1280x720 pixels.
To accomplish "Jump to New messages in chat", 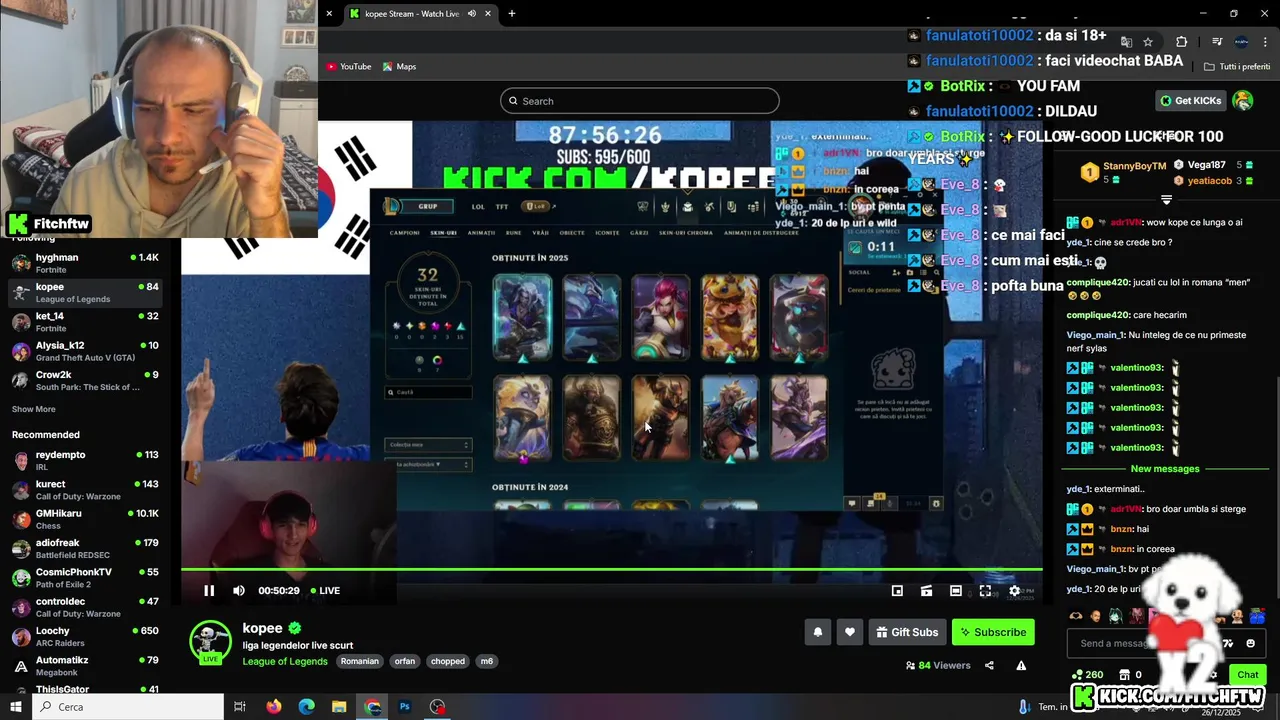I will tap(1164, 469).
